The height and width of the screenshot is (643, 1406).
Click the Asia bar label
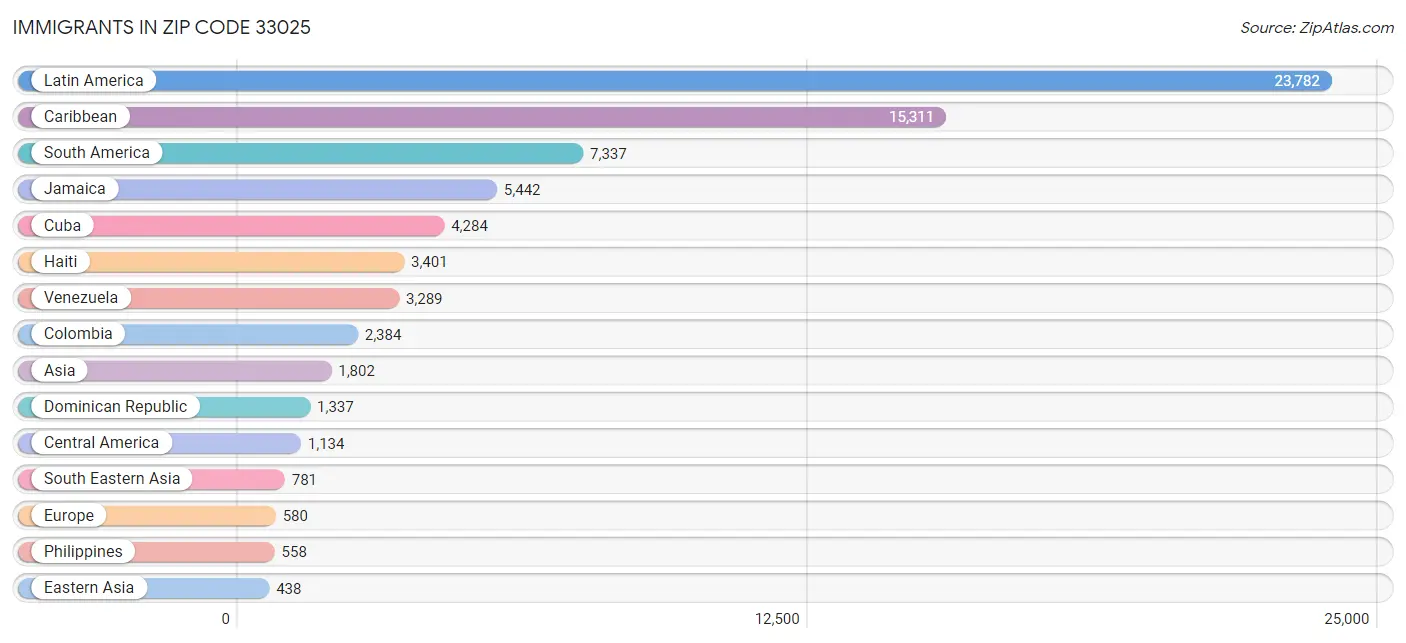(59, 371)
